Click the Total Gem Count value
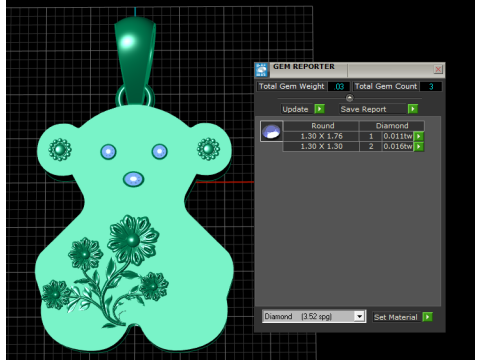The height and width of the screenshot is (360, 480). 431,86
